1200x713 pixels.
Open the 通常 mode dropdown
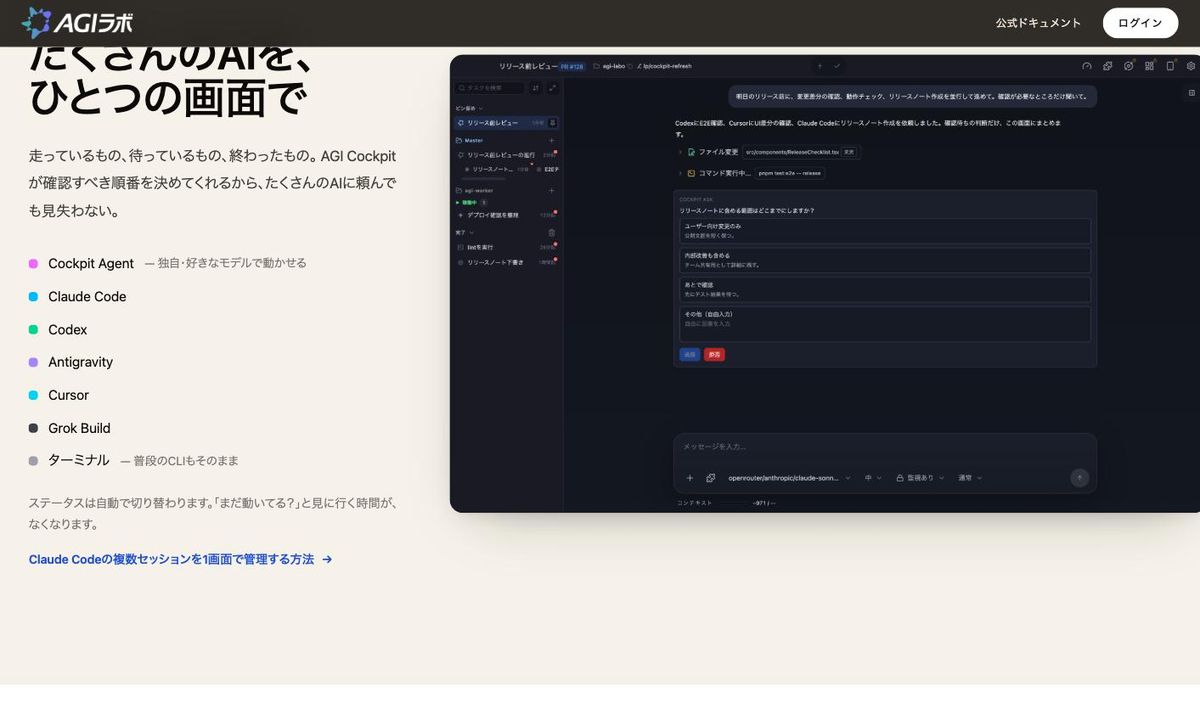[x=970, y=478]
